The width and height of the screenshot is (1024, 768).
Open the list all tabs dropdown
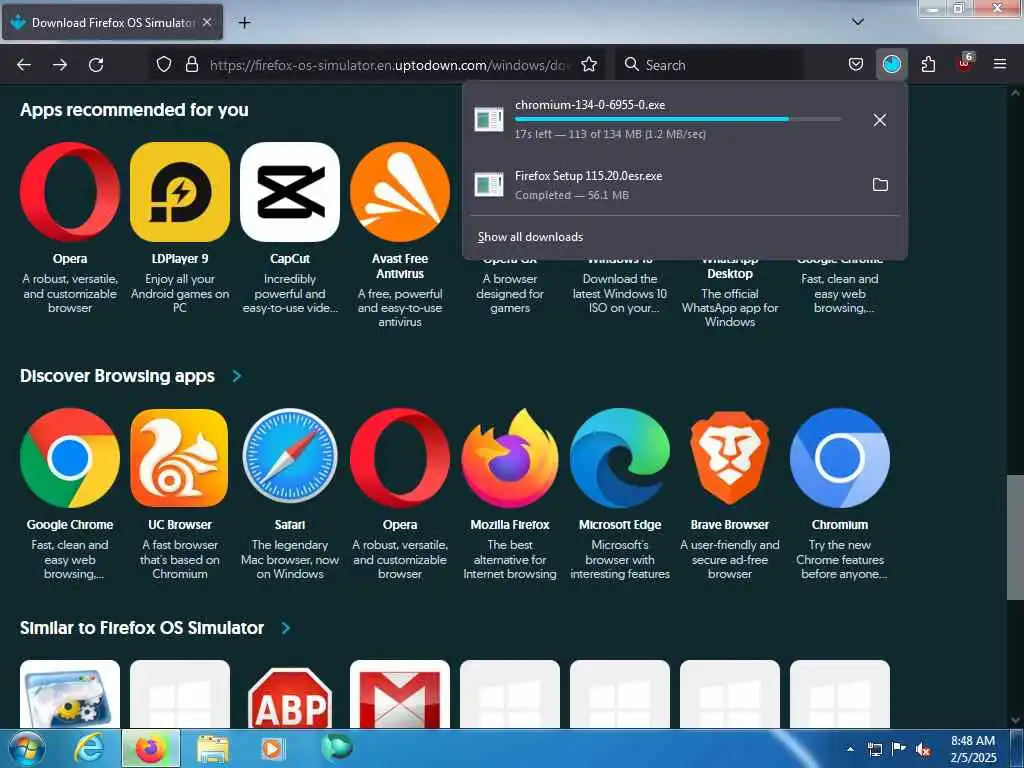(858, 22)
